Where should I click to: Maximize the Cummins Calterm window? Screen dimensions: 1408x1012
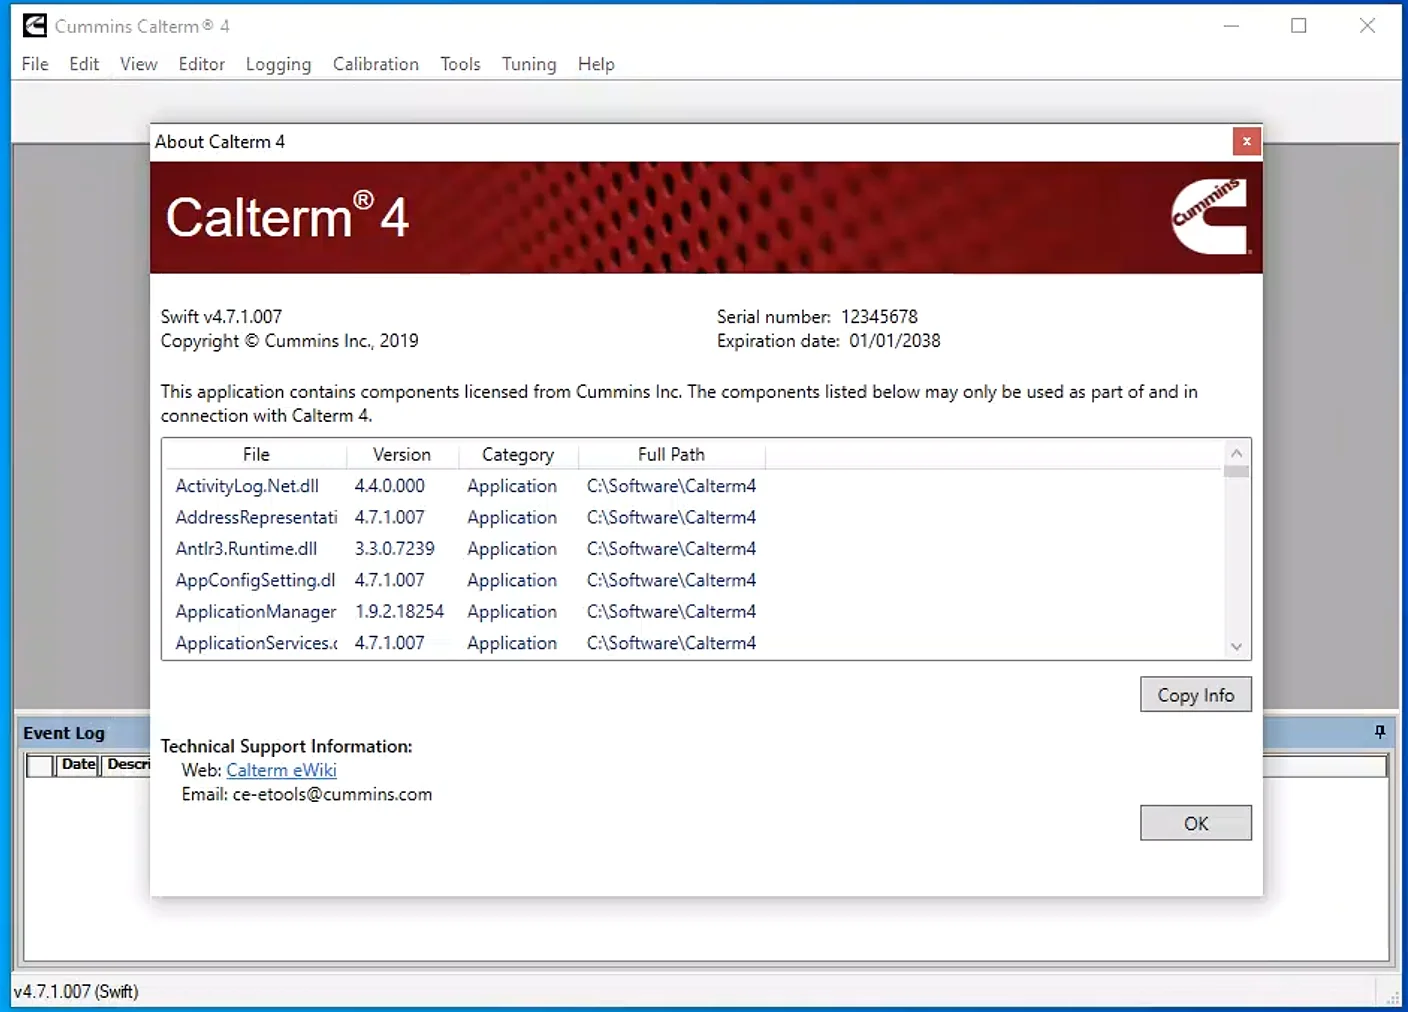[x=1299, y=26]
